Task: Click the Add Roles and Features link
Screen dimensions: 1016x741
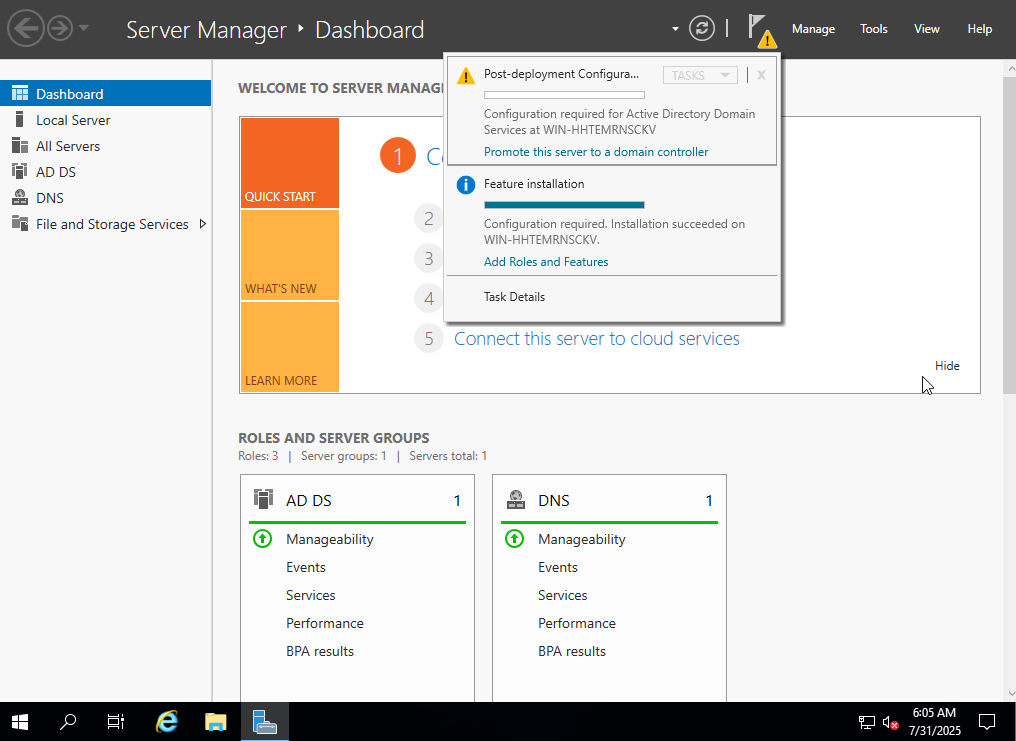Action: 546,262
